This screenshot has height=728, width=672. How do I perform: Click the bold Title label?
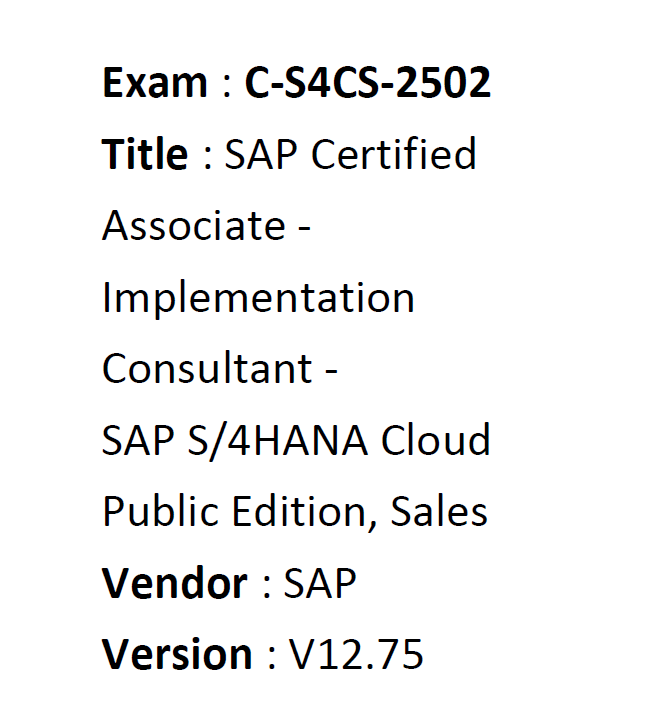coord(145,153)
